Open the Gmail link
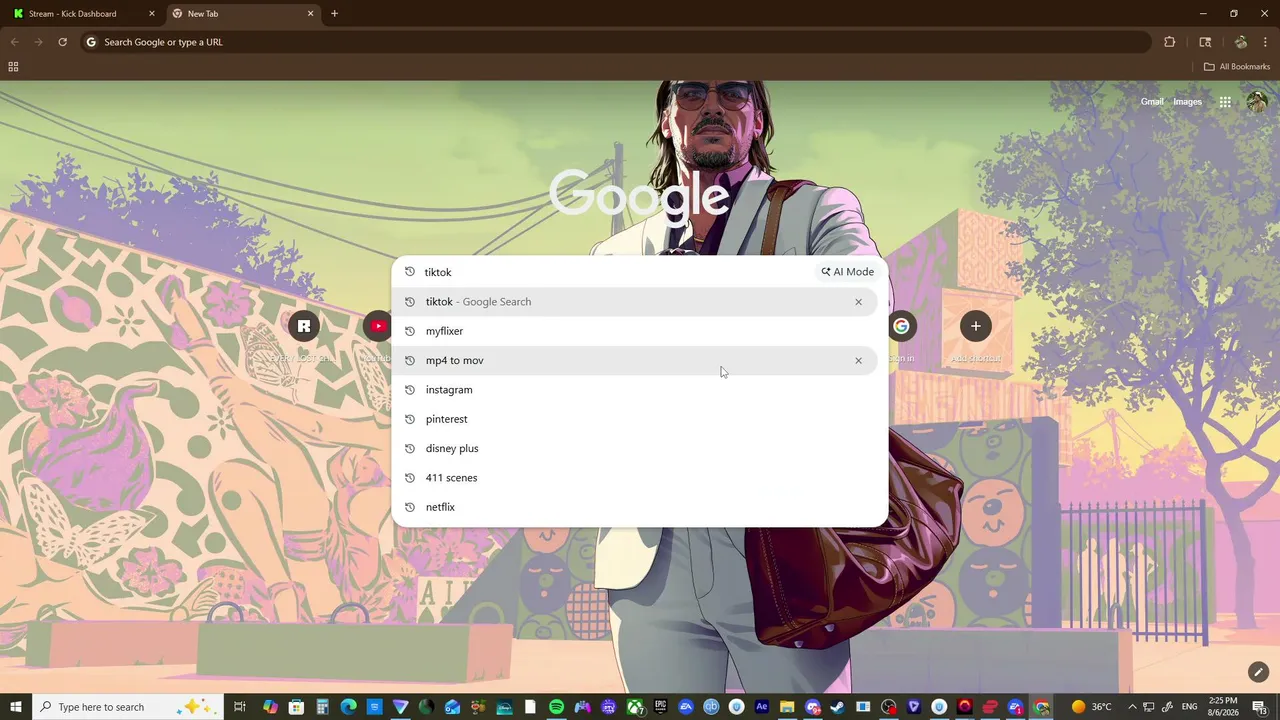This screenshot has height=720, width=1280. pos(1152,102)
